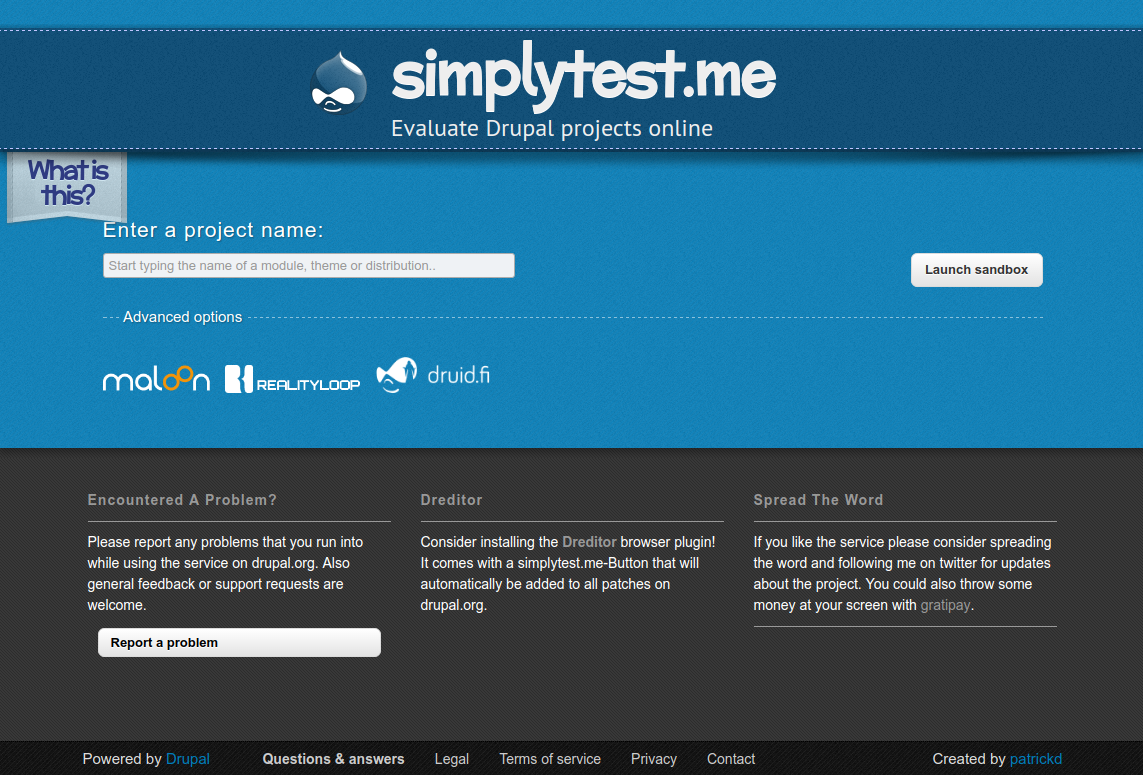The image size is (1143, 775).
Task: Open the gratipay link
Action: (945, 605)
